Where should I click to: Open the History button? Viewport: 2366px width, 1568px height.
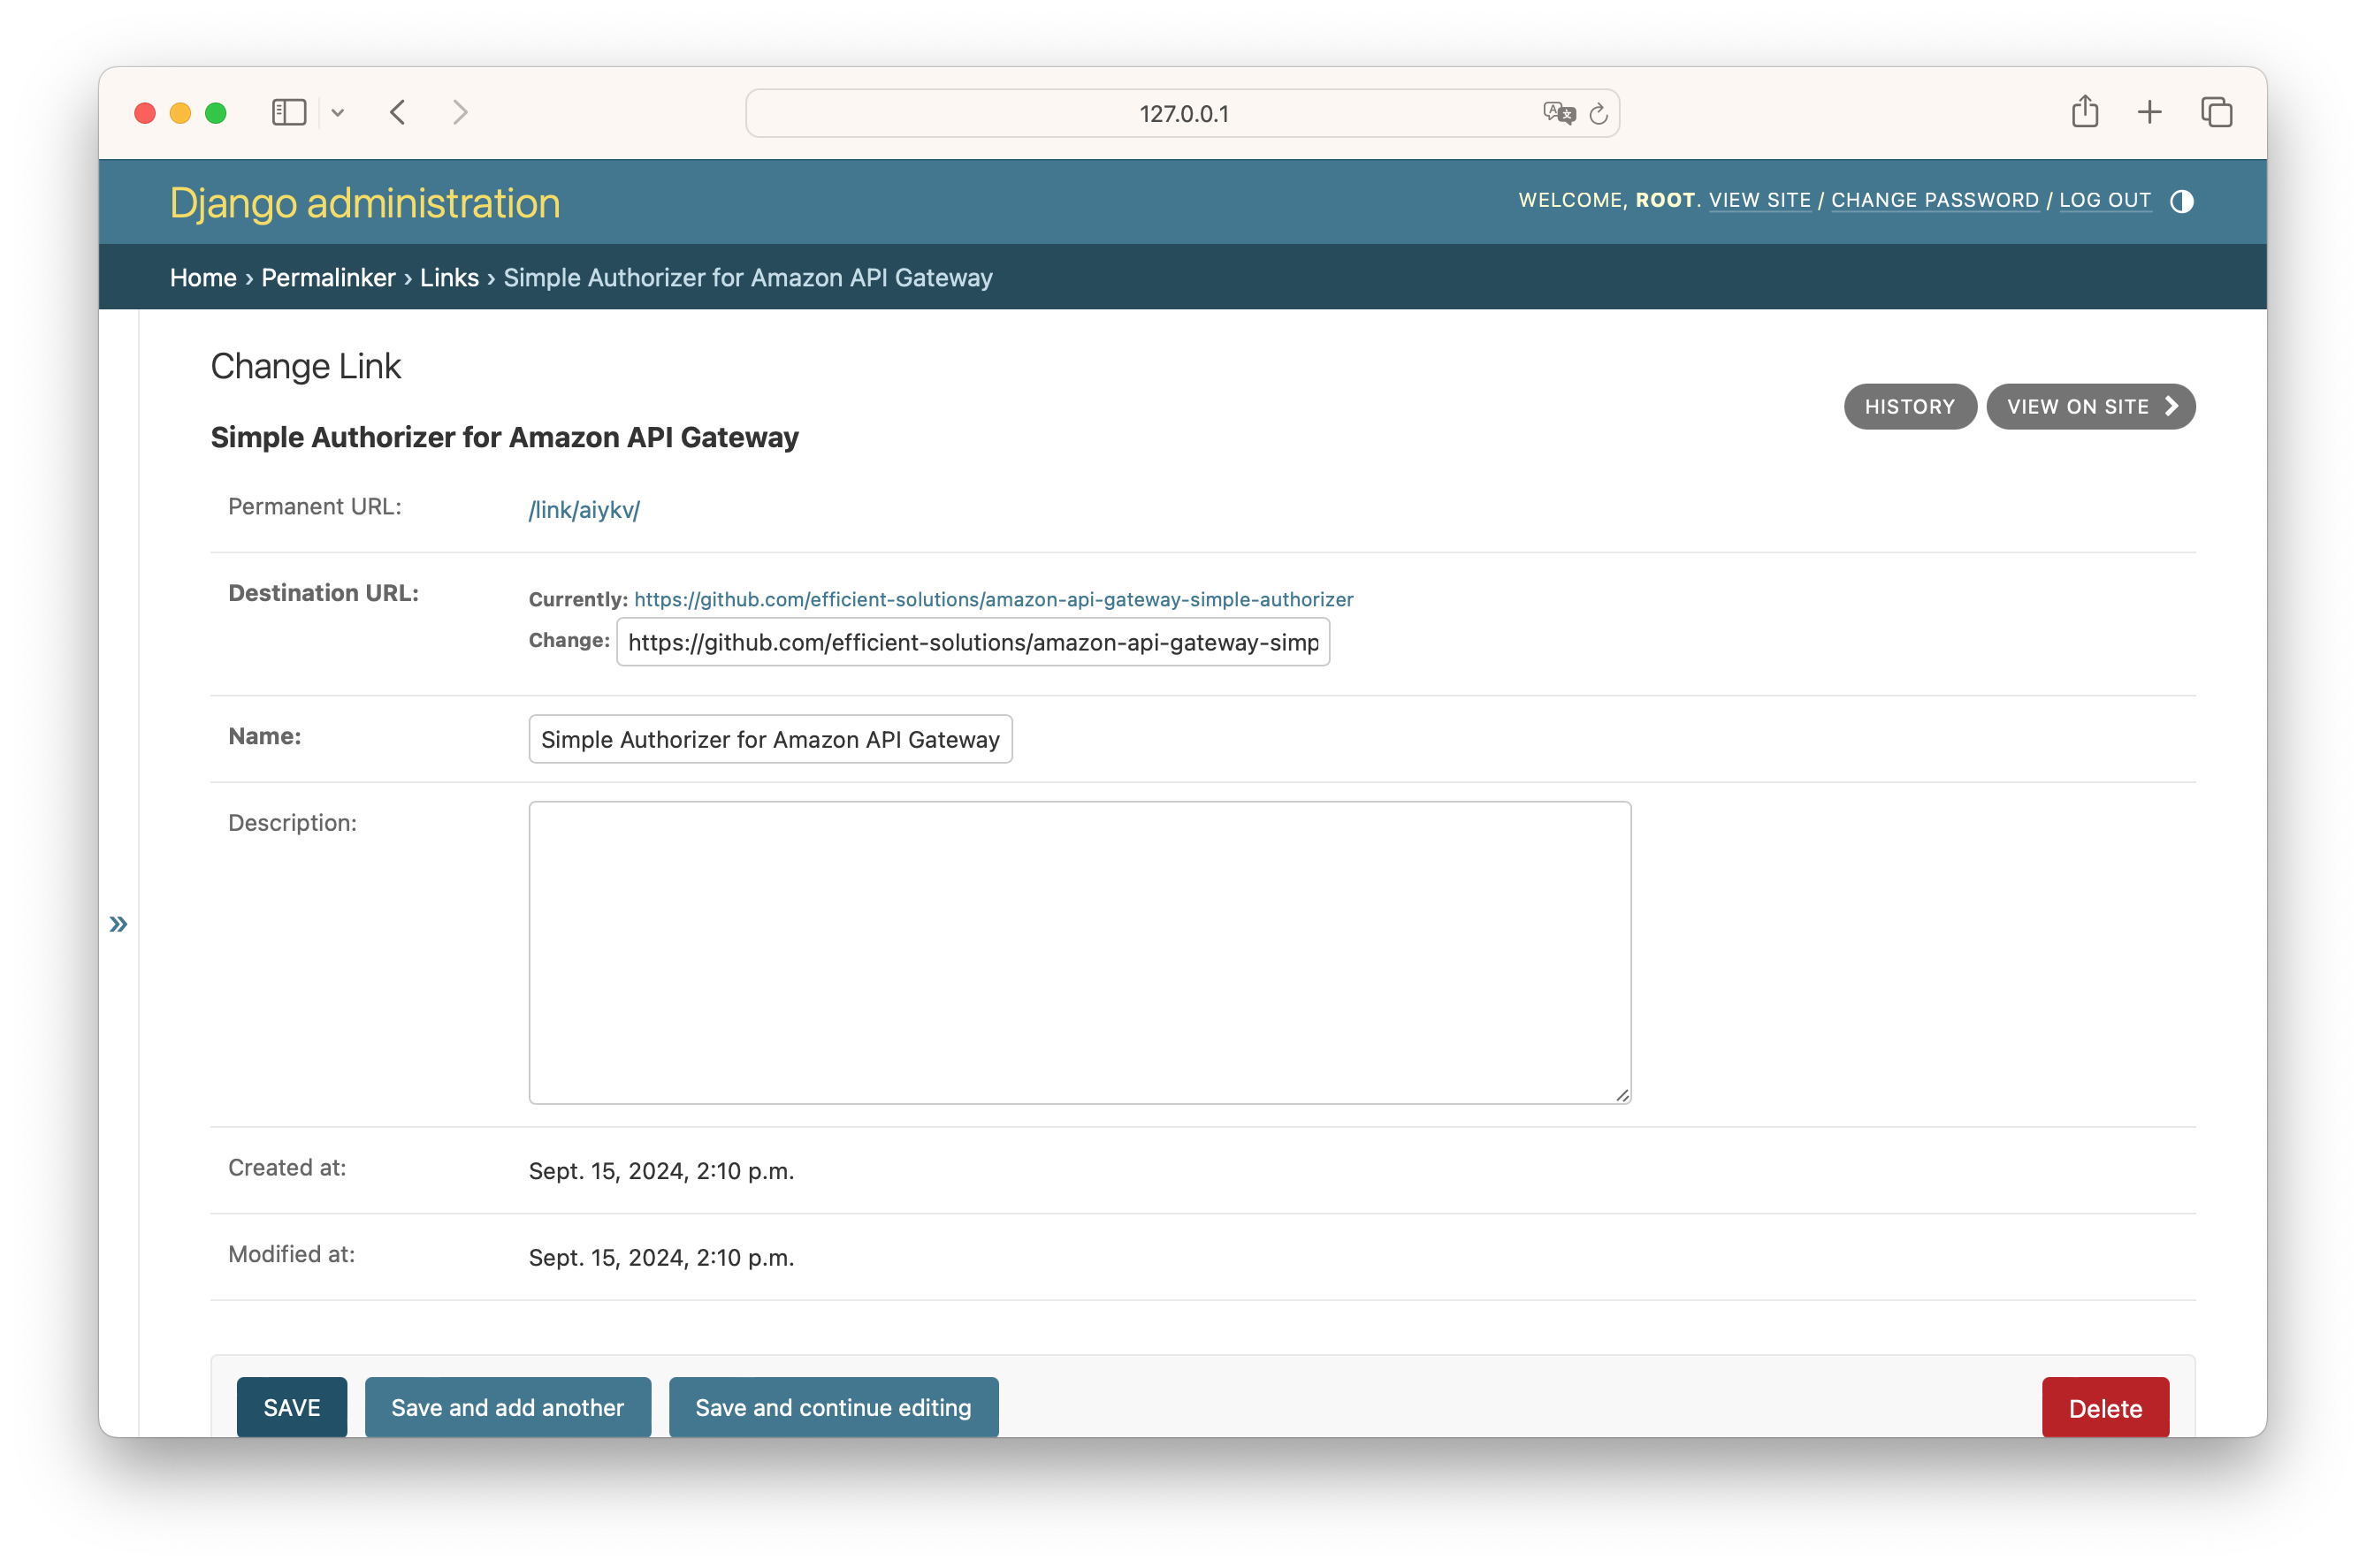click(1909, 407)
